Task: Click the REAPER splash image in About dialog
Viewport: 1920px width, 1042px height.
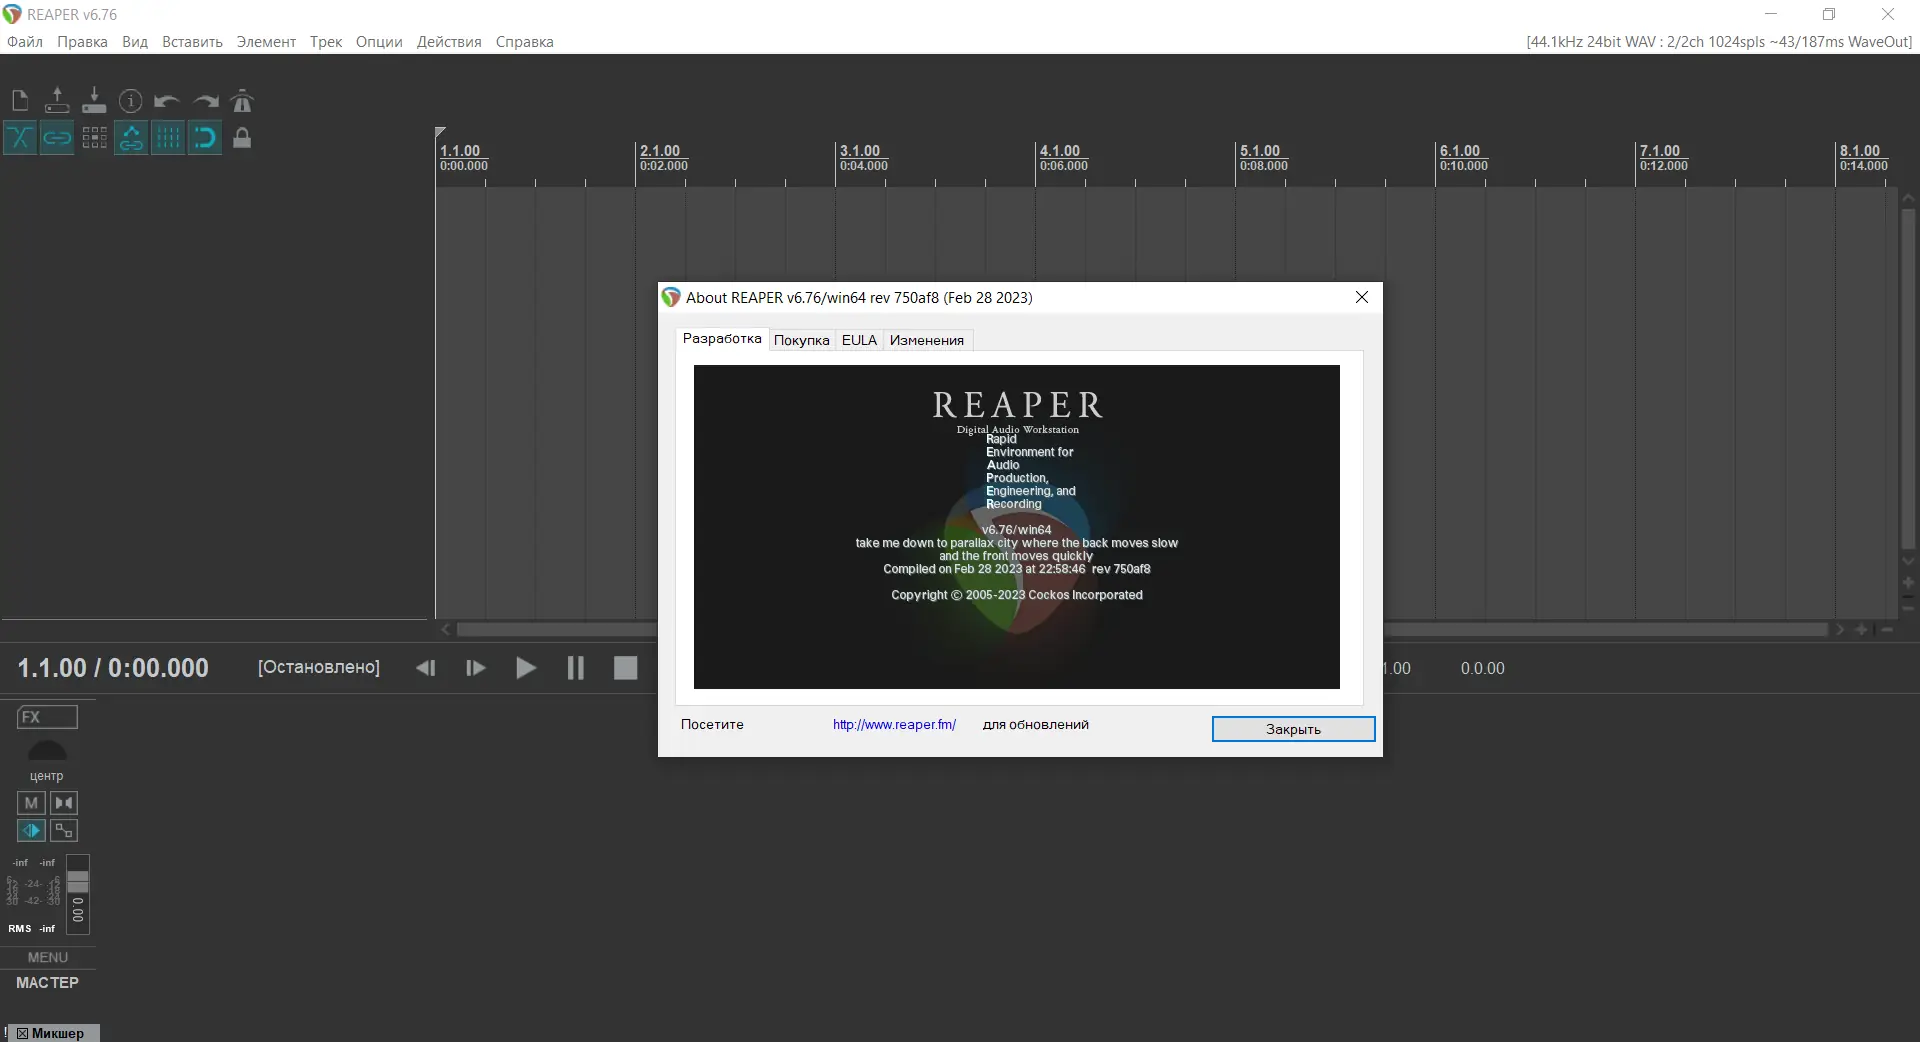Action: pyautogui.click(x=1017, y=527)
